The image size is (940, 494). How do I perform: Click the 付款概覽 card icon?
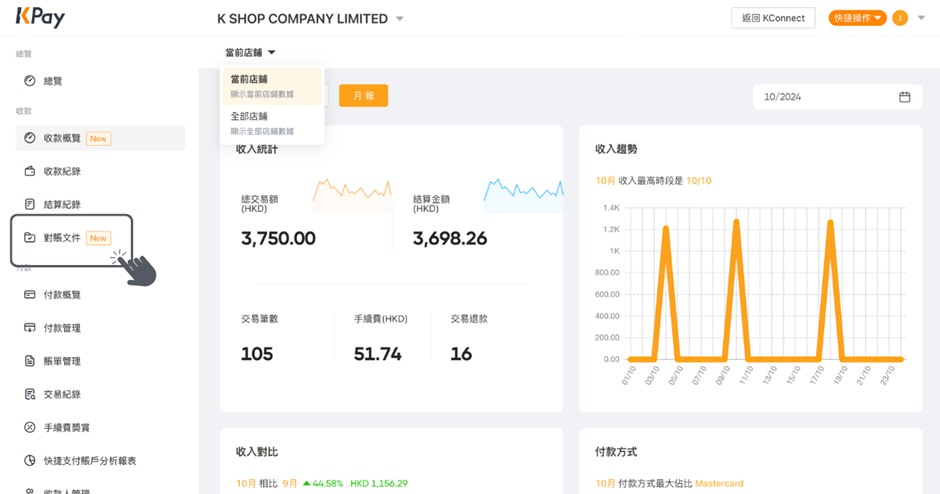click(x=29, y=294)
